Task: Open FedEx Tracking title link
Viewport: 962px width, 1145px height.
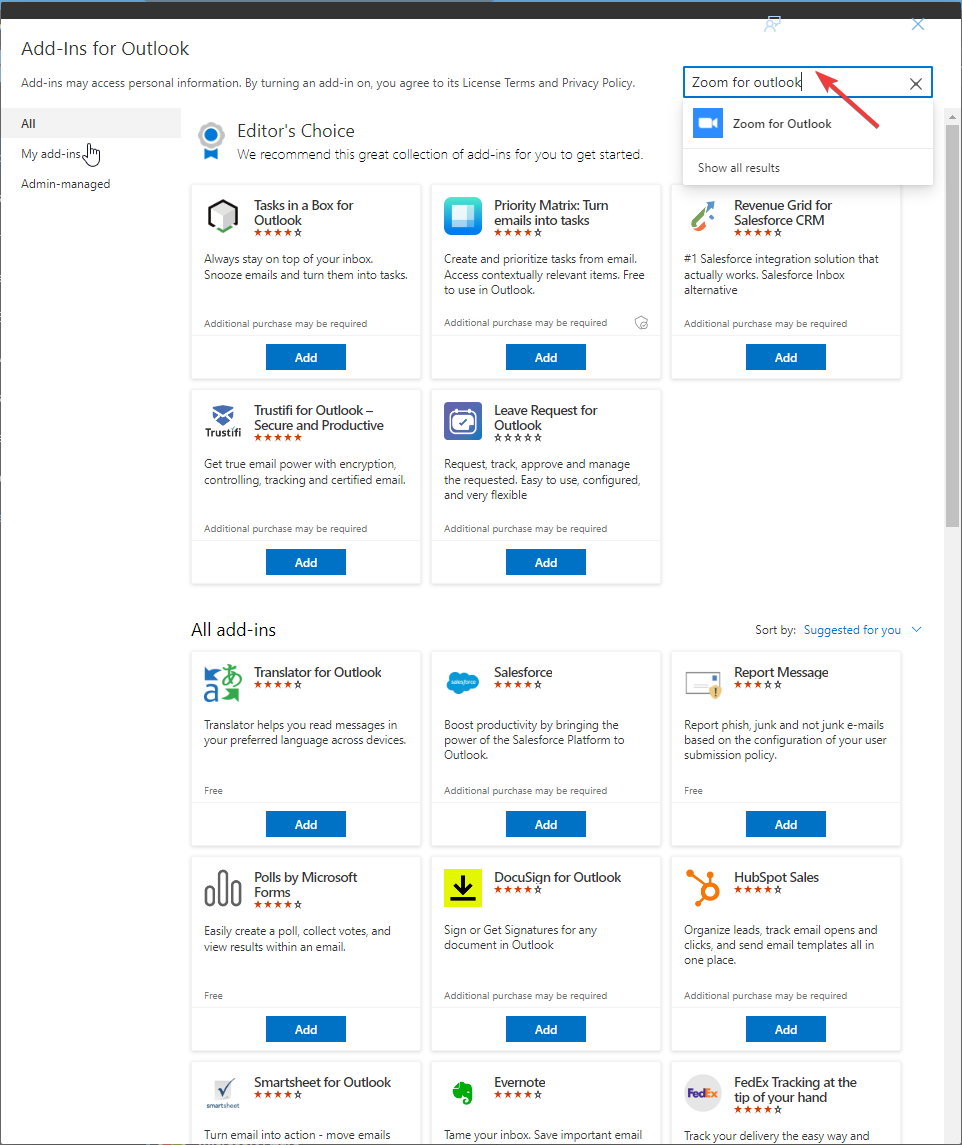Action: pyautogui.click(x=795, y=1090)
